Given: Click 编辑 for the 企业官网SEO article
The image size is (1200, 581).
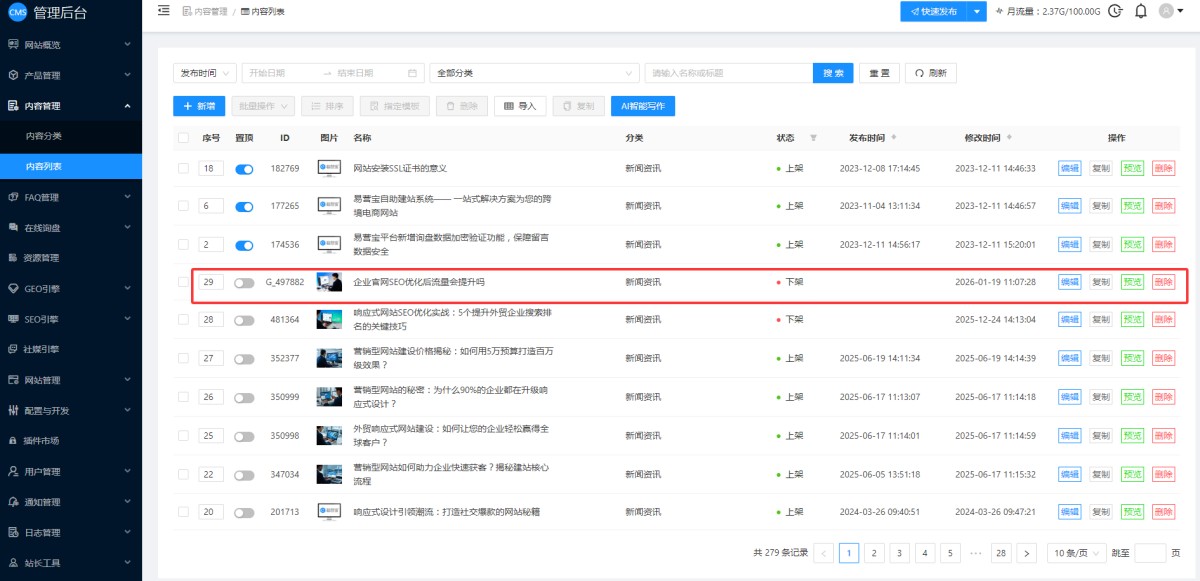Looking at the screenshot, I should tap(1069, 283).
